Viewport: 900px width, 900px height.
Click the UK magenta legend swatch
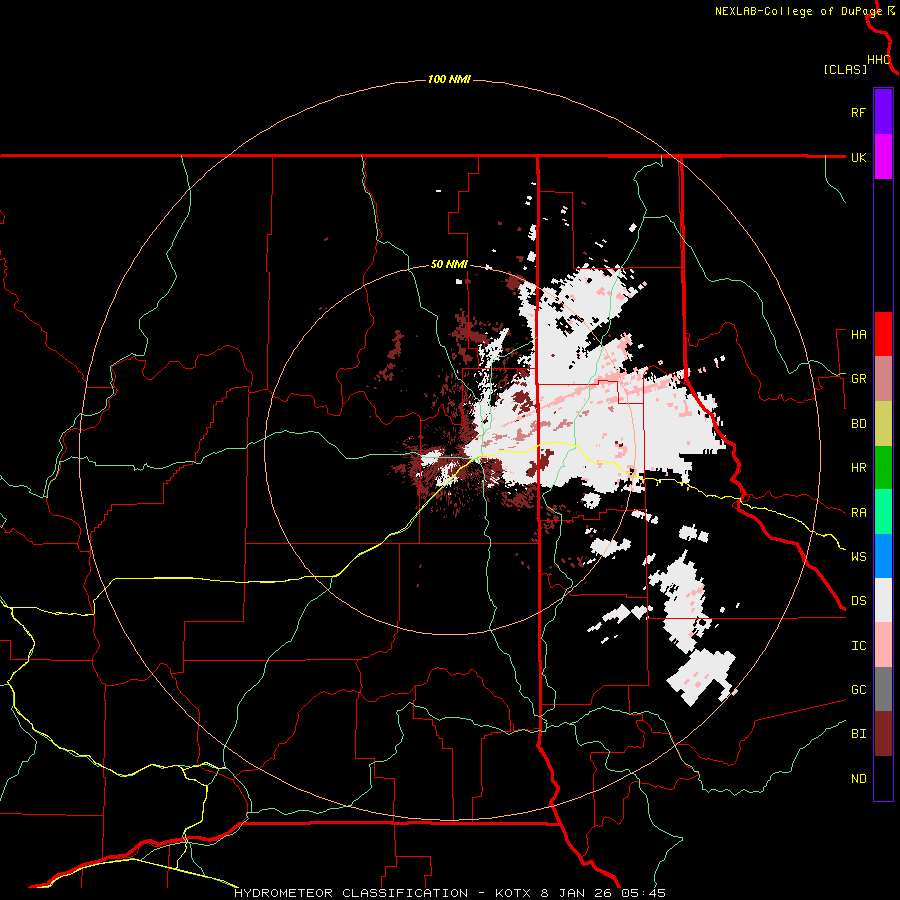tap(883, 157)
